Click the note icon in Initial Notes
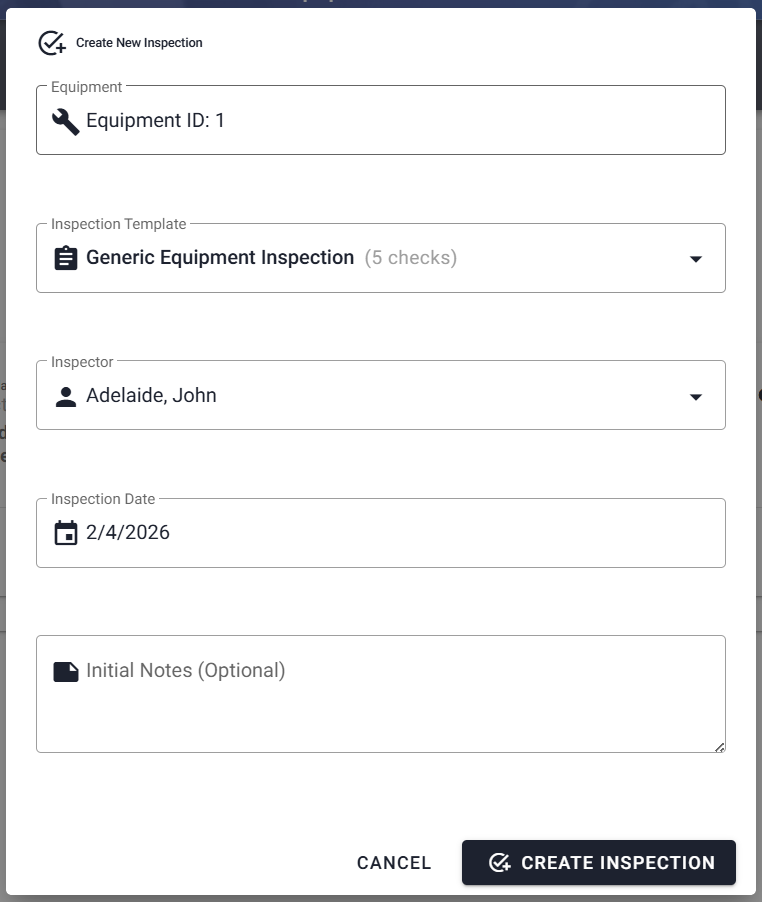 [x=66, y=671]
